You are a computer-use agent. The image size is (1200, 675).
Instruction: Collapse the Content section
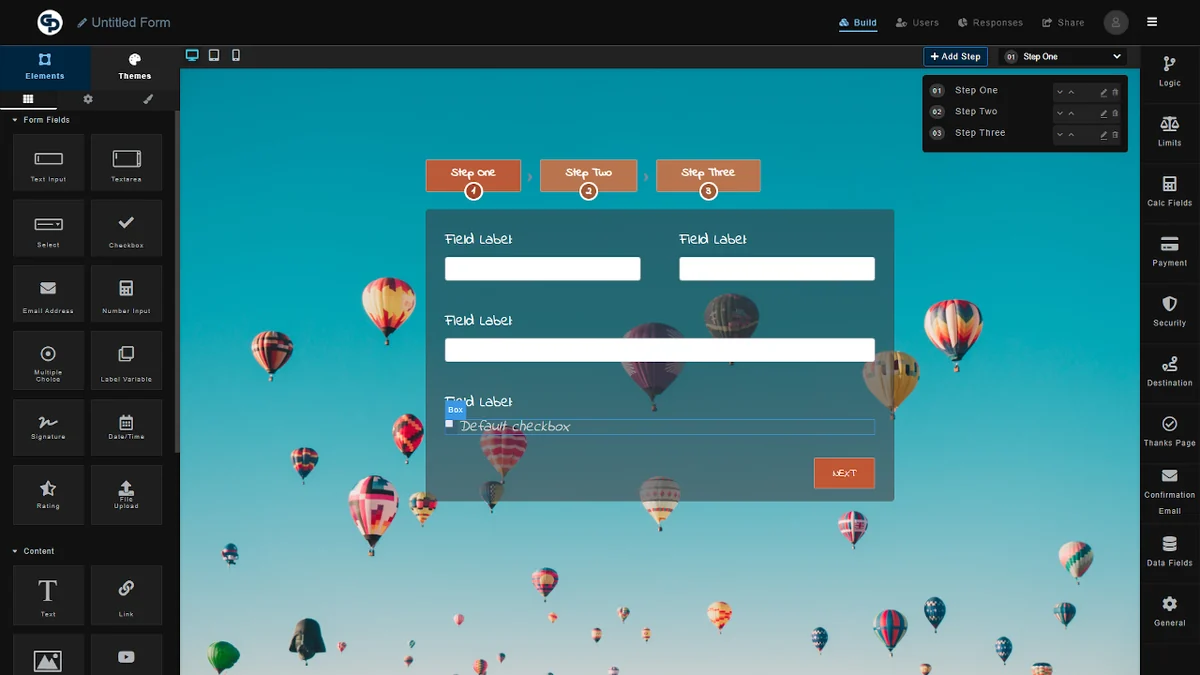(15, 551)
